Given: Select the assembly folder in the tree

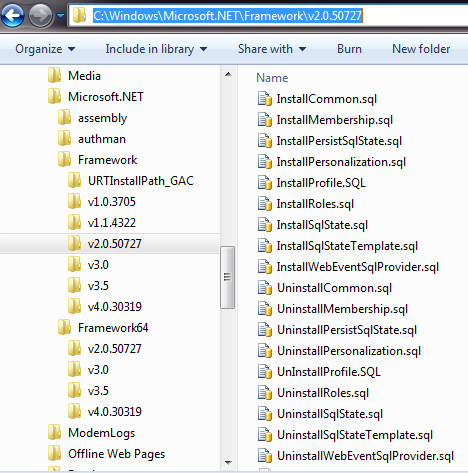Looking at the screenshot, I should 93,118.
